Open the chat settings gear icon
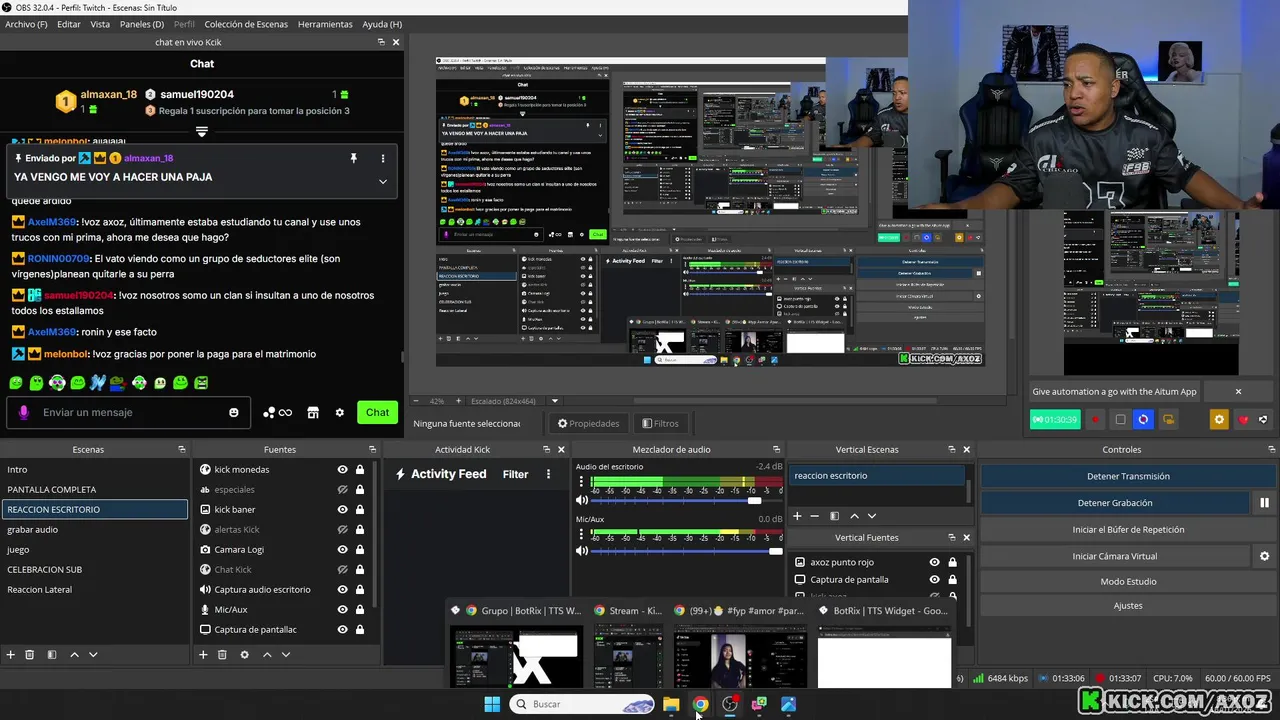The width and height of the screenshot is (1280, 720). (340, 413)
